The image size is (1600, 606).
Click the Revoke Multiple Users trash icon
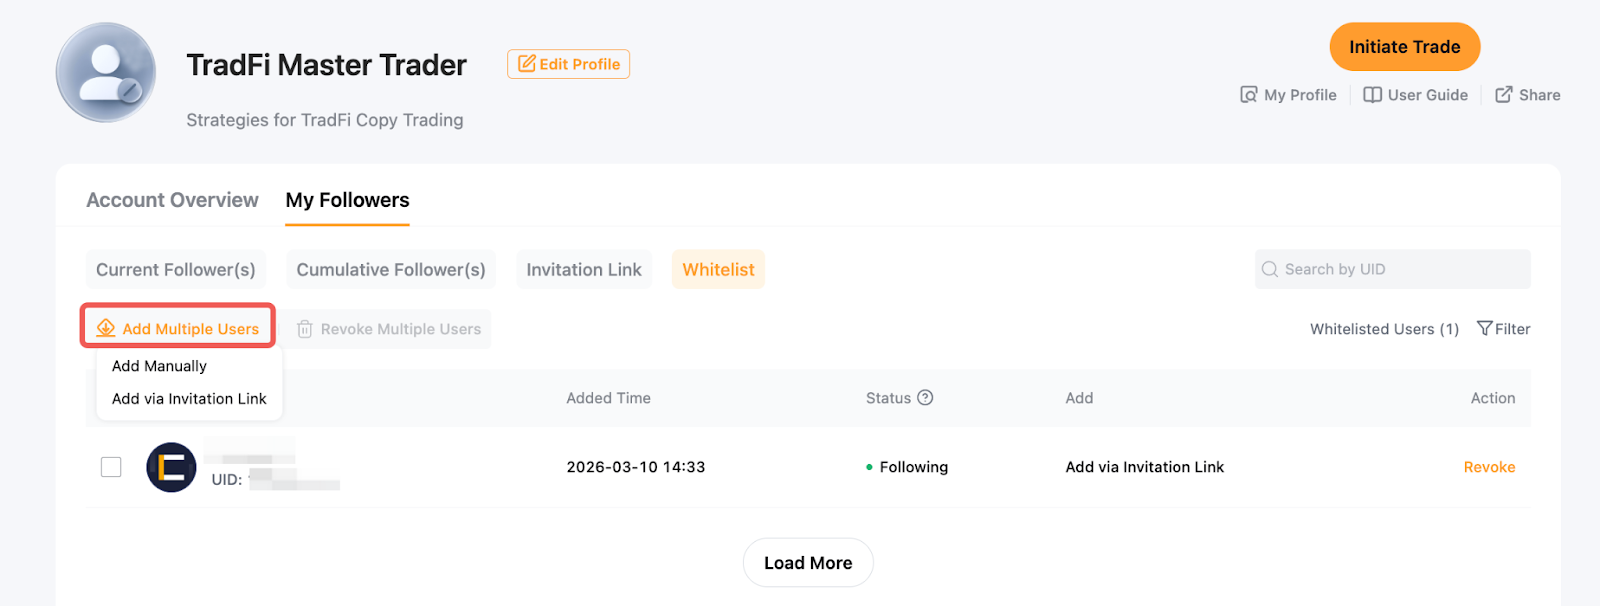tap(305, 329)
